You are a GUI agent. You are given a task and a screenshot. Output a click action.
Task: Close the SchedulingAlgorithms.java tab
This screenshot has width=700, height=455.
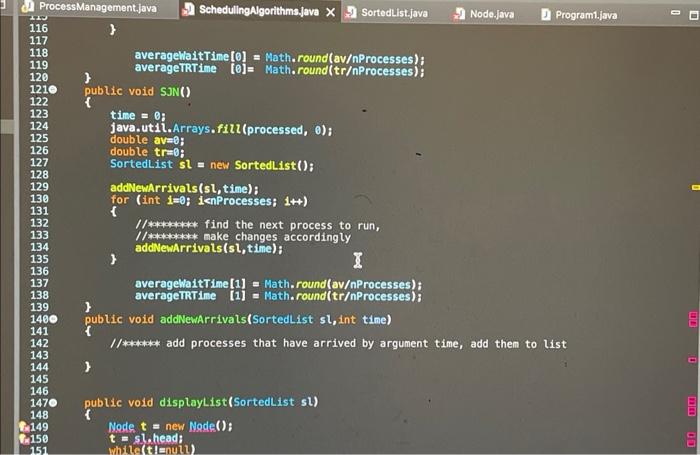coord(330,13)
